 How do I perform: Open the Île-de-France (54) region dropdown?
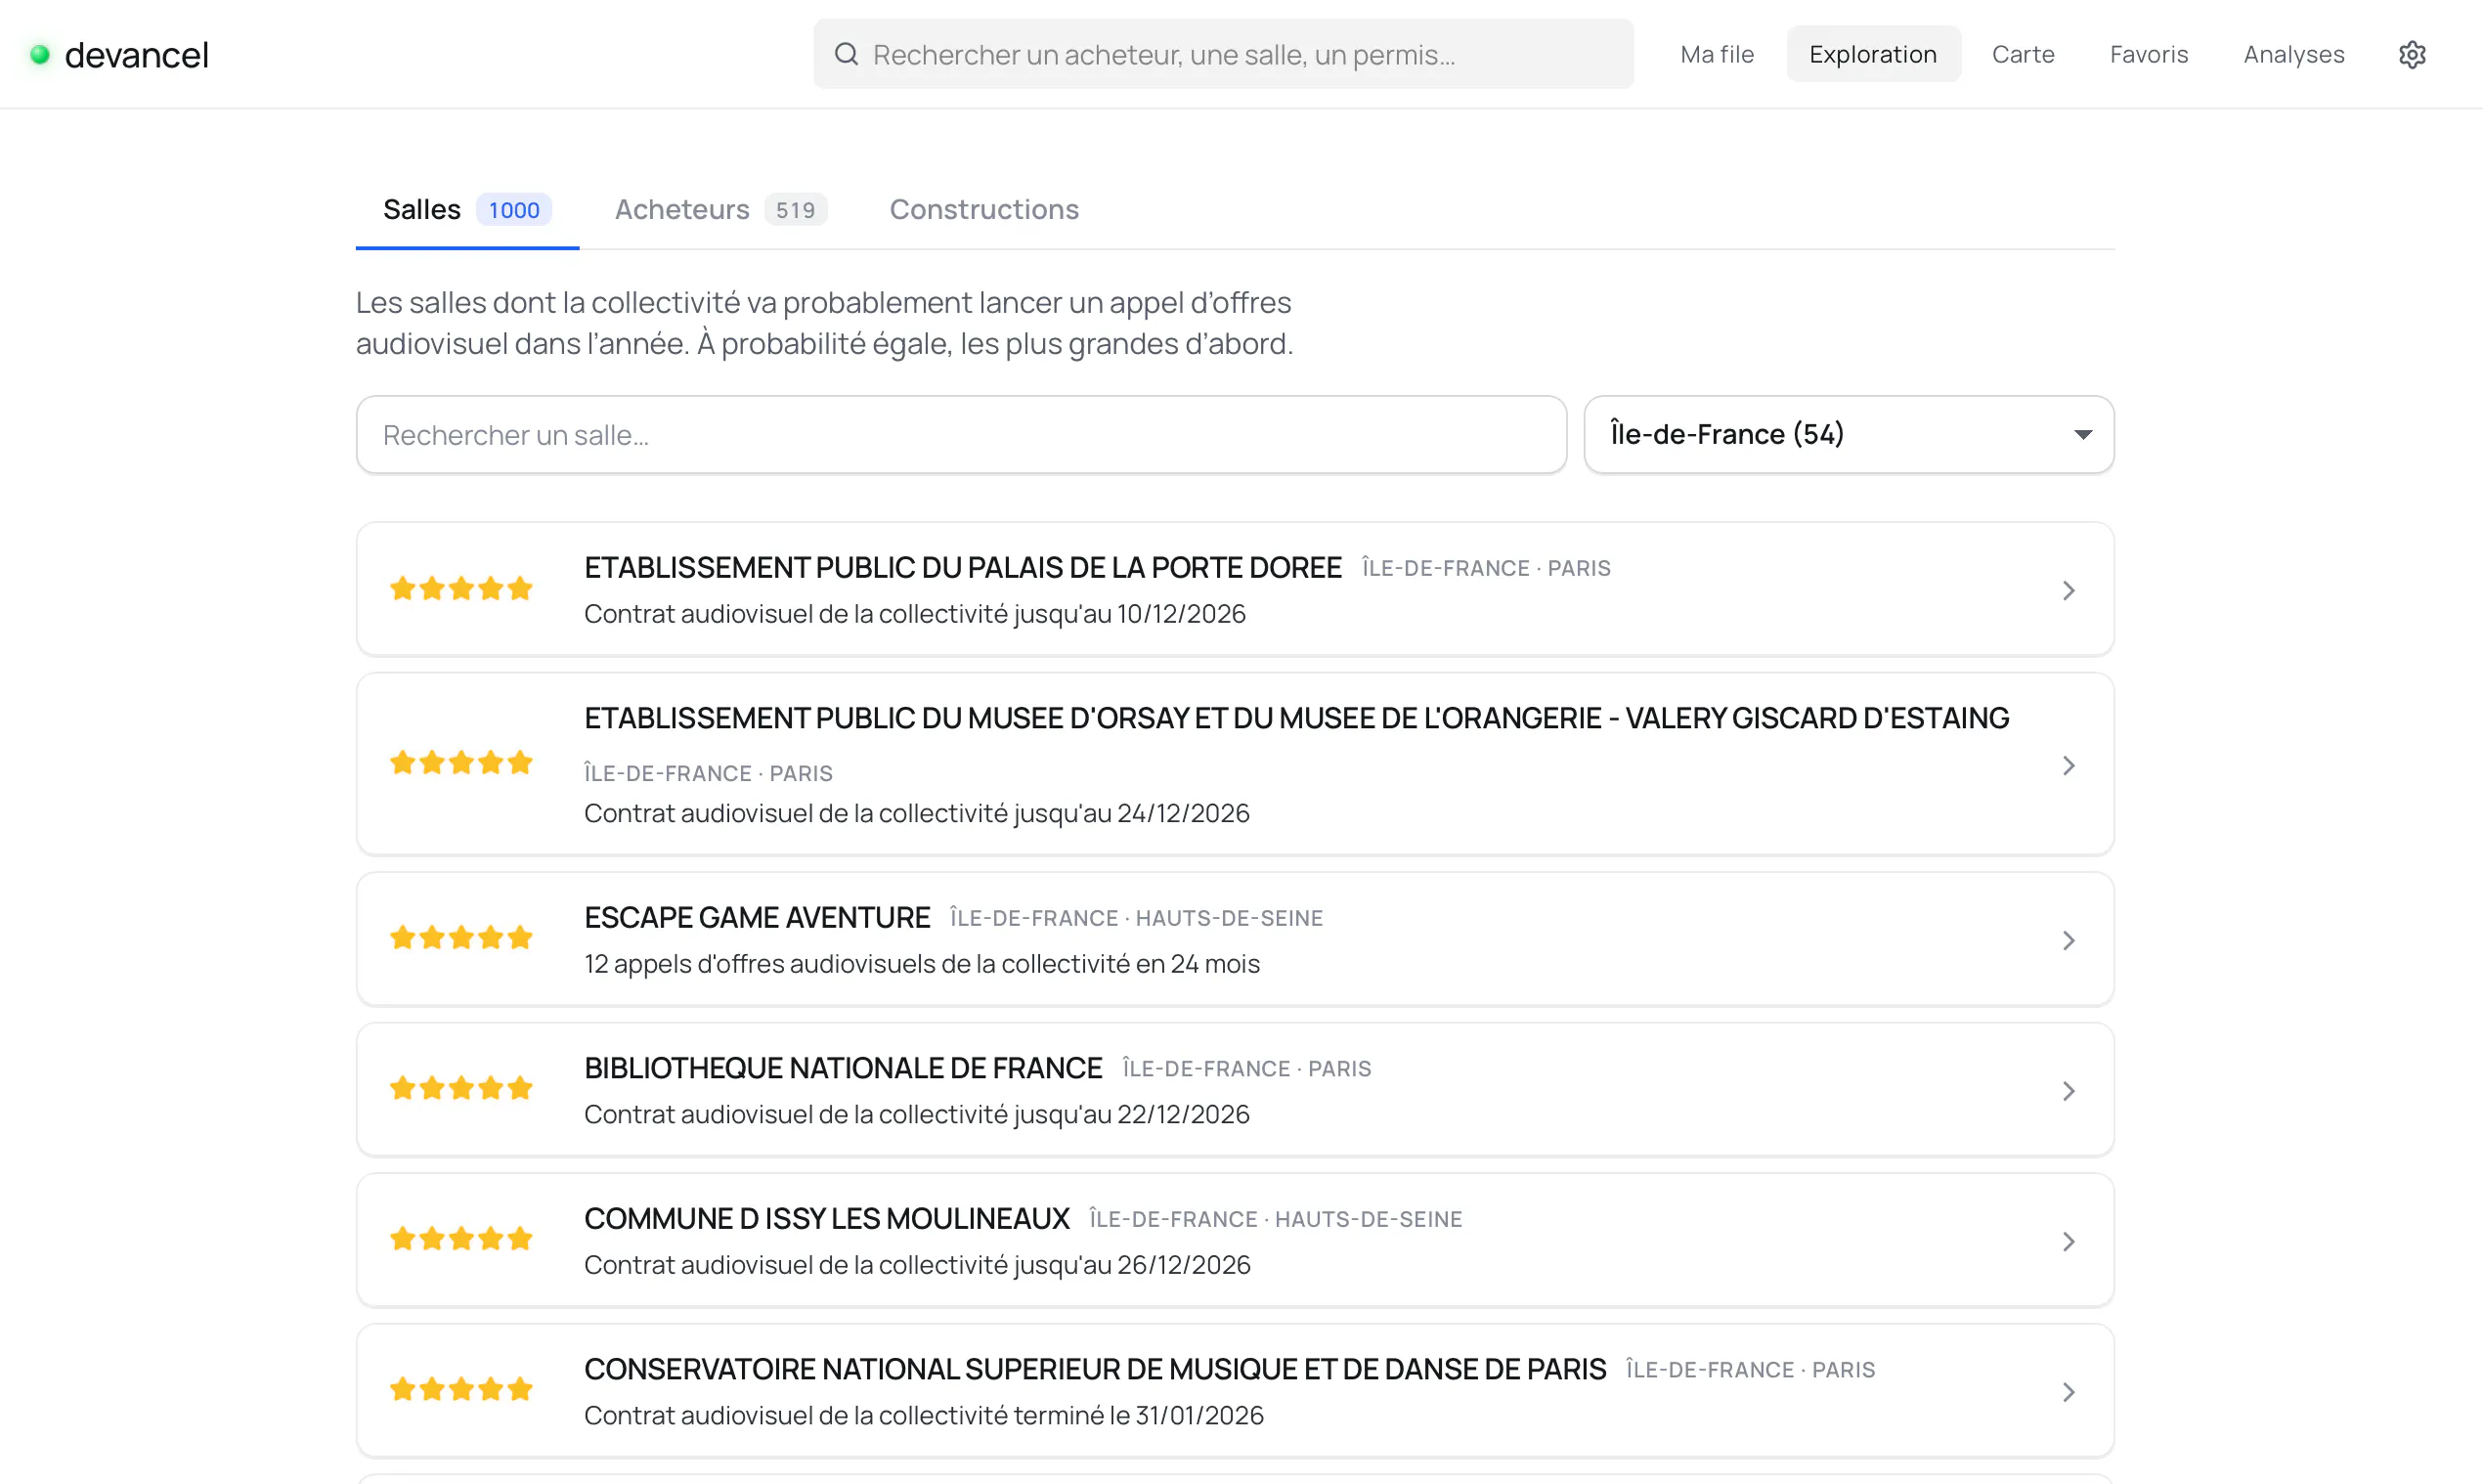[x=1849, y=434]
